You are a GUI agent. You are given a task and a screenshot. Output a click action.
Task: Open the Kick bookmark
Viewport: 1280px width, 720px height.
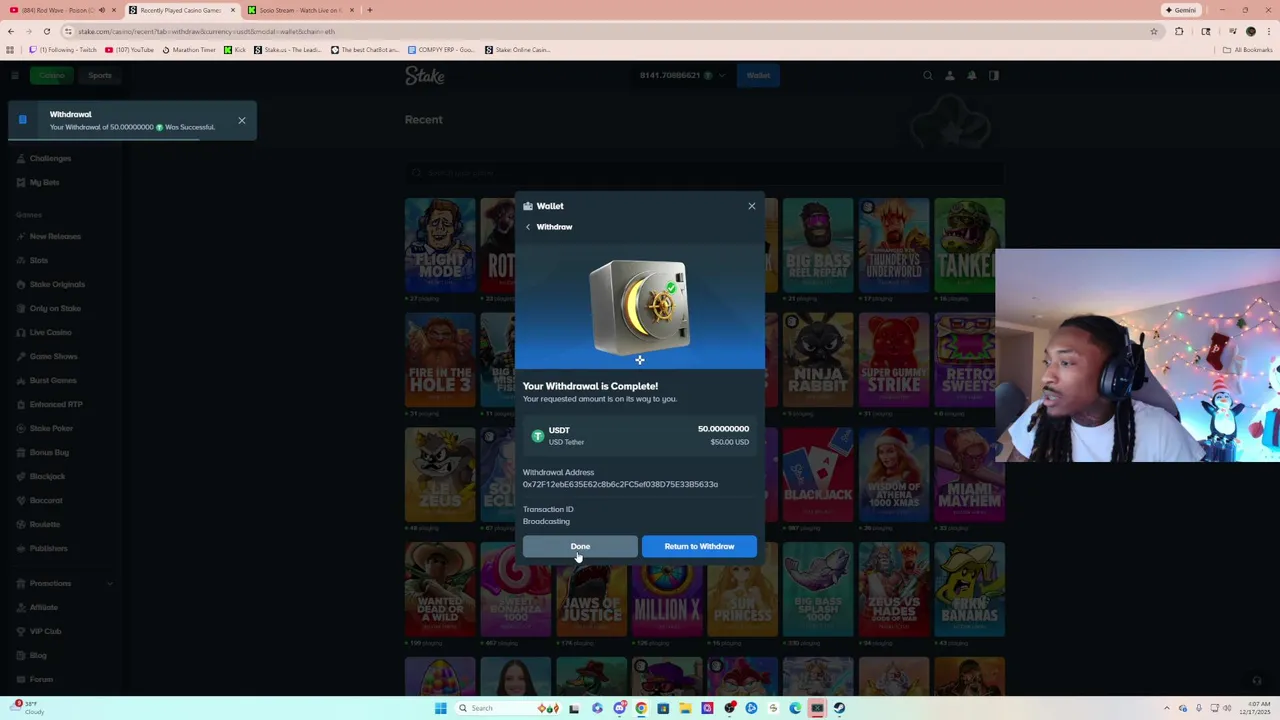click(235, 49)
